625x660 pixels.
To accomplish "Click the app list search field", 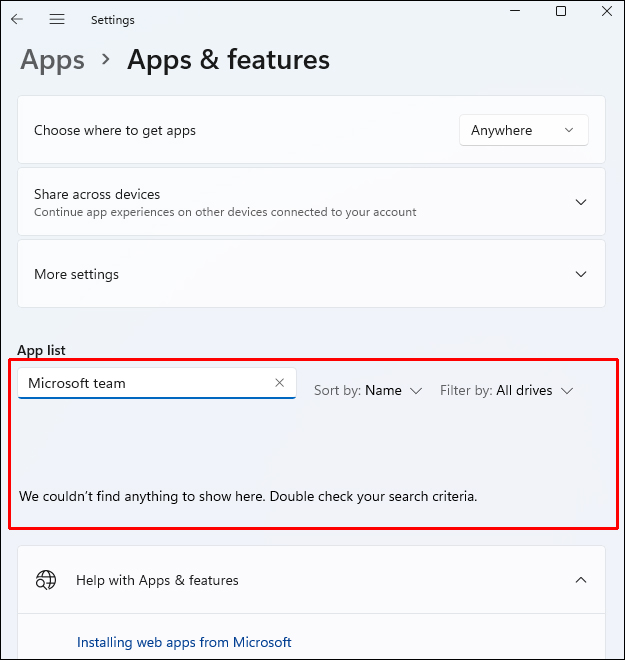I will coord(145,383).
